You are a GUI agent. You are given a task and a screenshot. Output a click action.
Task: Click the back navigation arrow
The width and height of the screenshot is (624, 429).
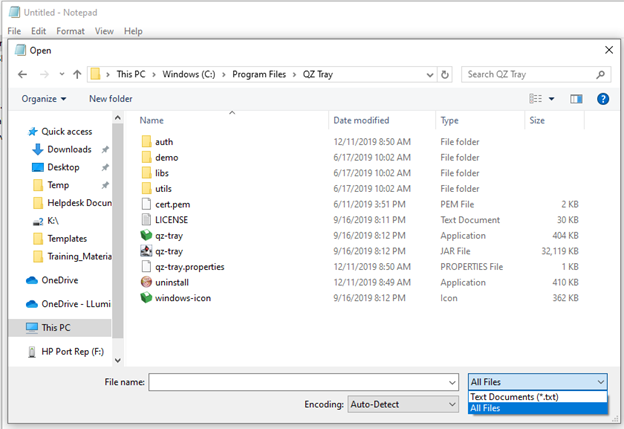coord(23,75)
